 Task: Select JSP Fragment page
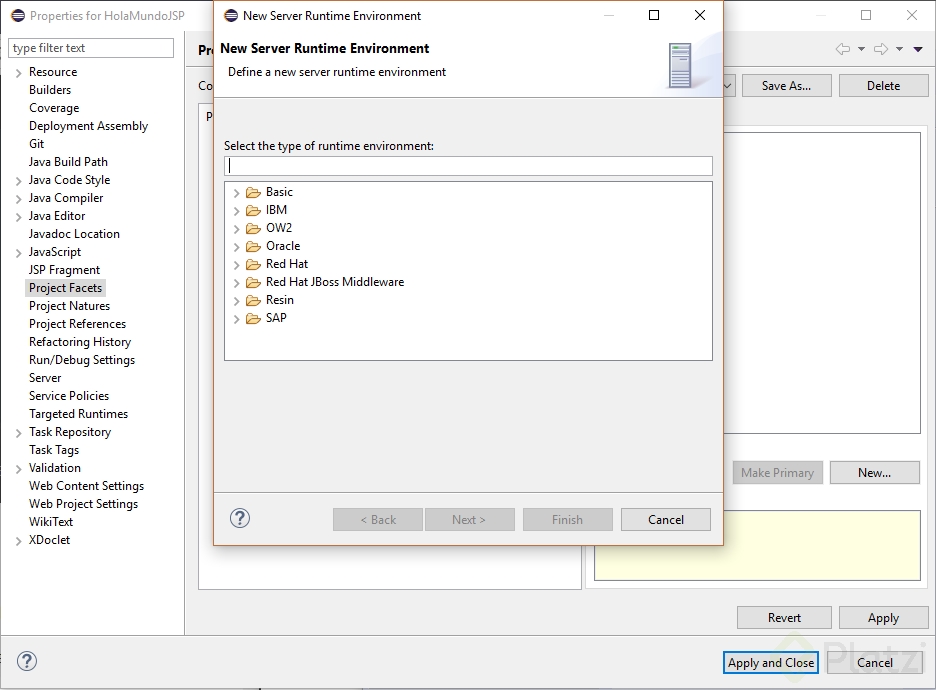[x=64, y=270]
